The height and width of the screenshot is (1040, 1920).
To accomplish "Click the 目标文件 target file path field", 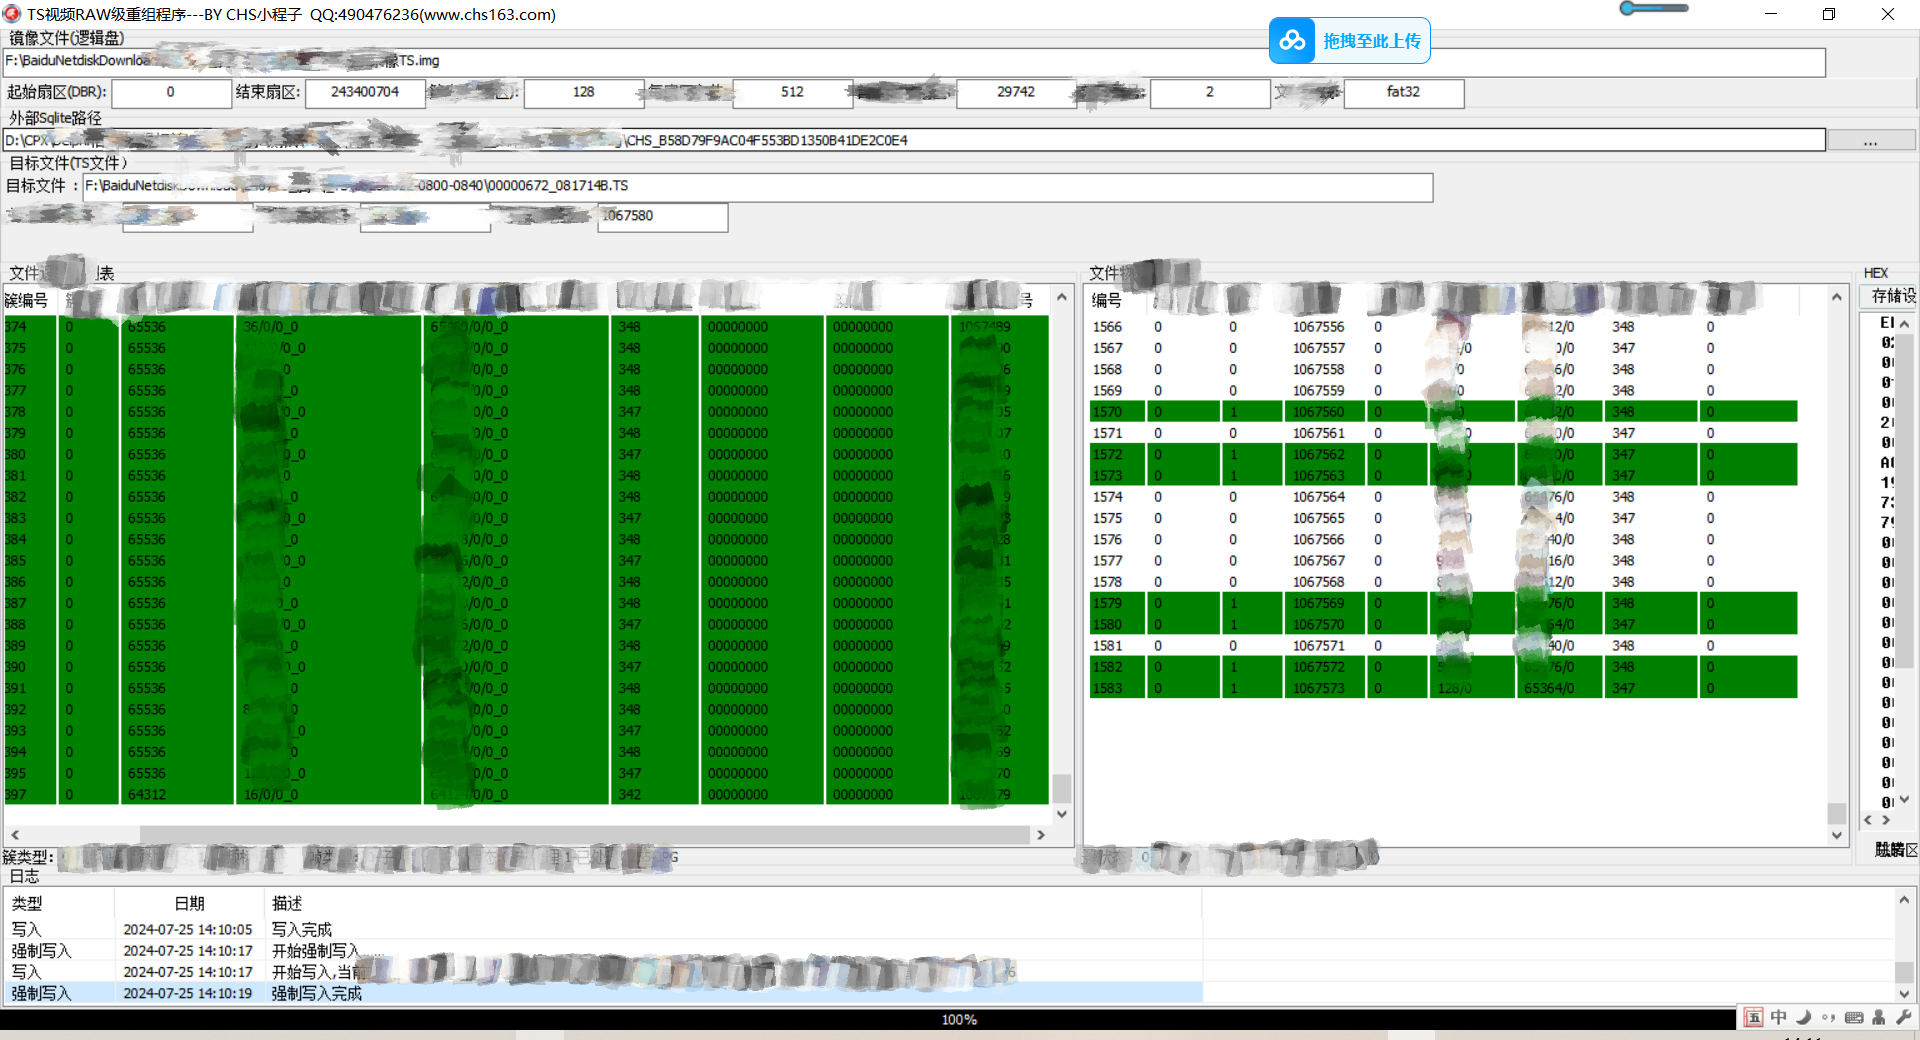I will (x=758, y=187).
